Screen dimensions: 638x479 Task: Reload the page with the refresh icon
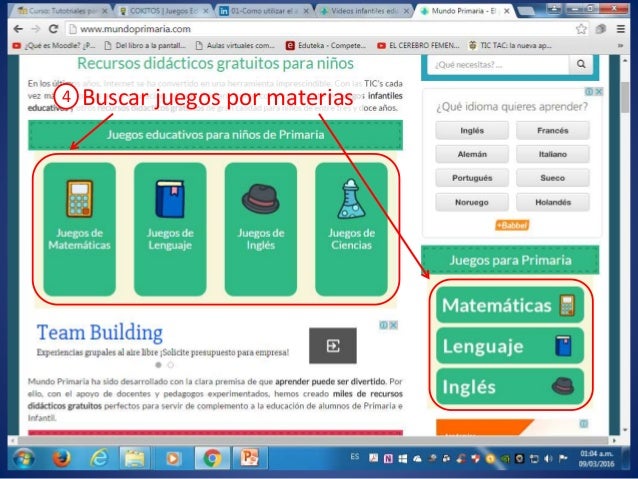coord(53,29)
